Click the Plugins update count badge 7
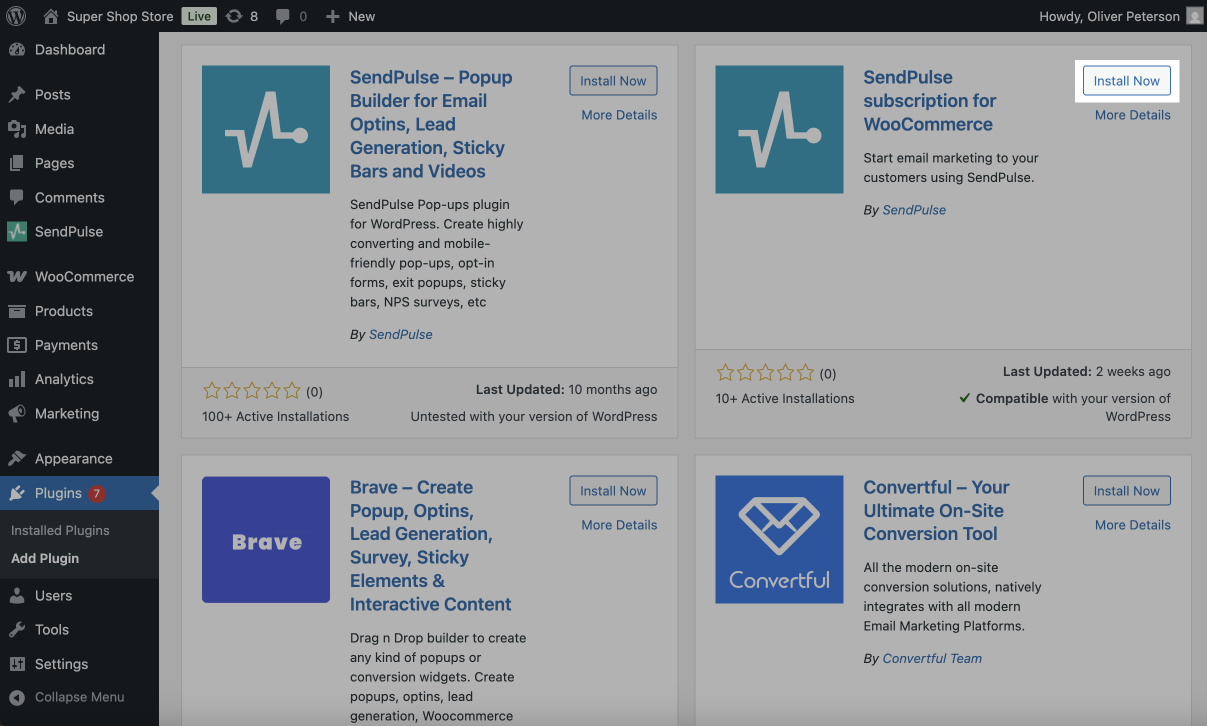Screen dimensions: 1207x726 97,493
